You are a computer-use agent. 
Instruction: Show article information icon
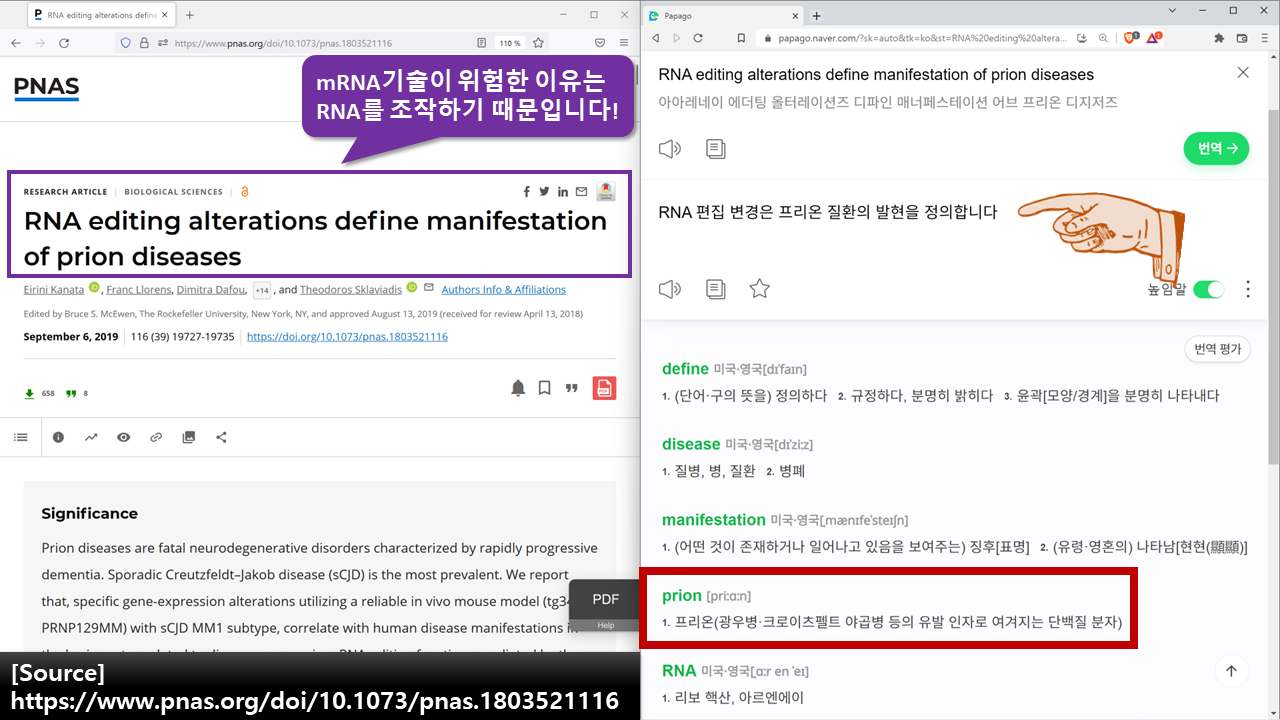58,437
